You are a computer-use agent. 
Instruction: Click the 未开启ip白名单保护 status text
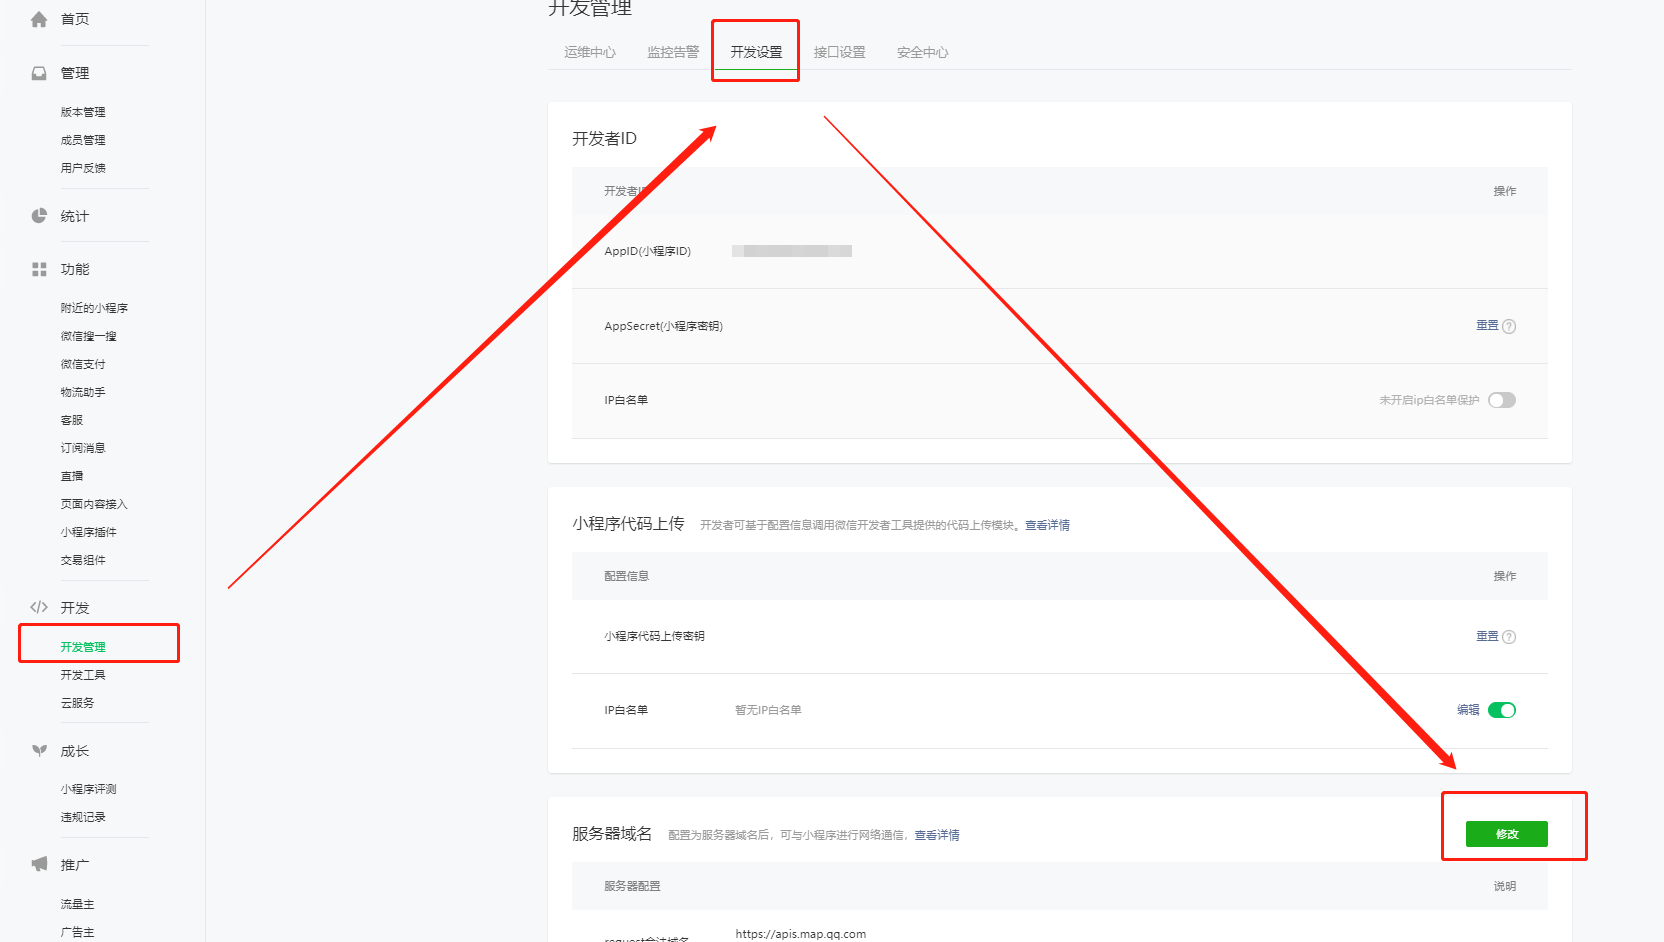(x=1429, y=400)
